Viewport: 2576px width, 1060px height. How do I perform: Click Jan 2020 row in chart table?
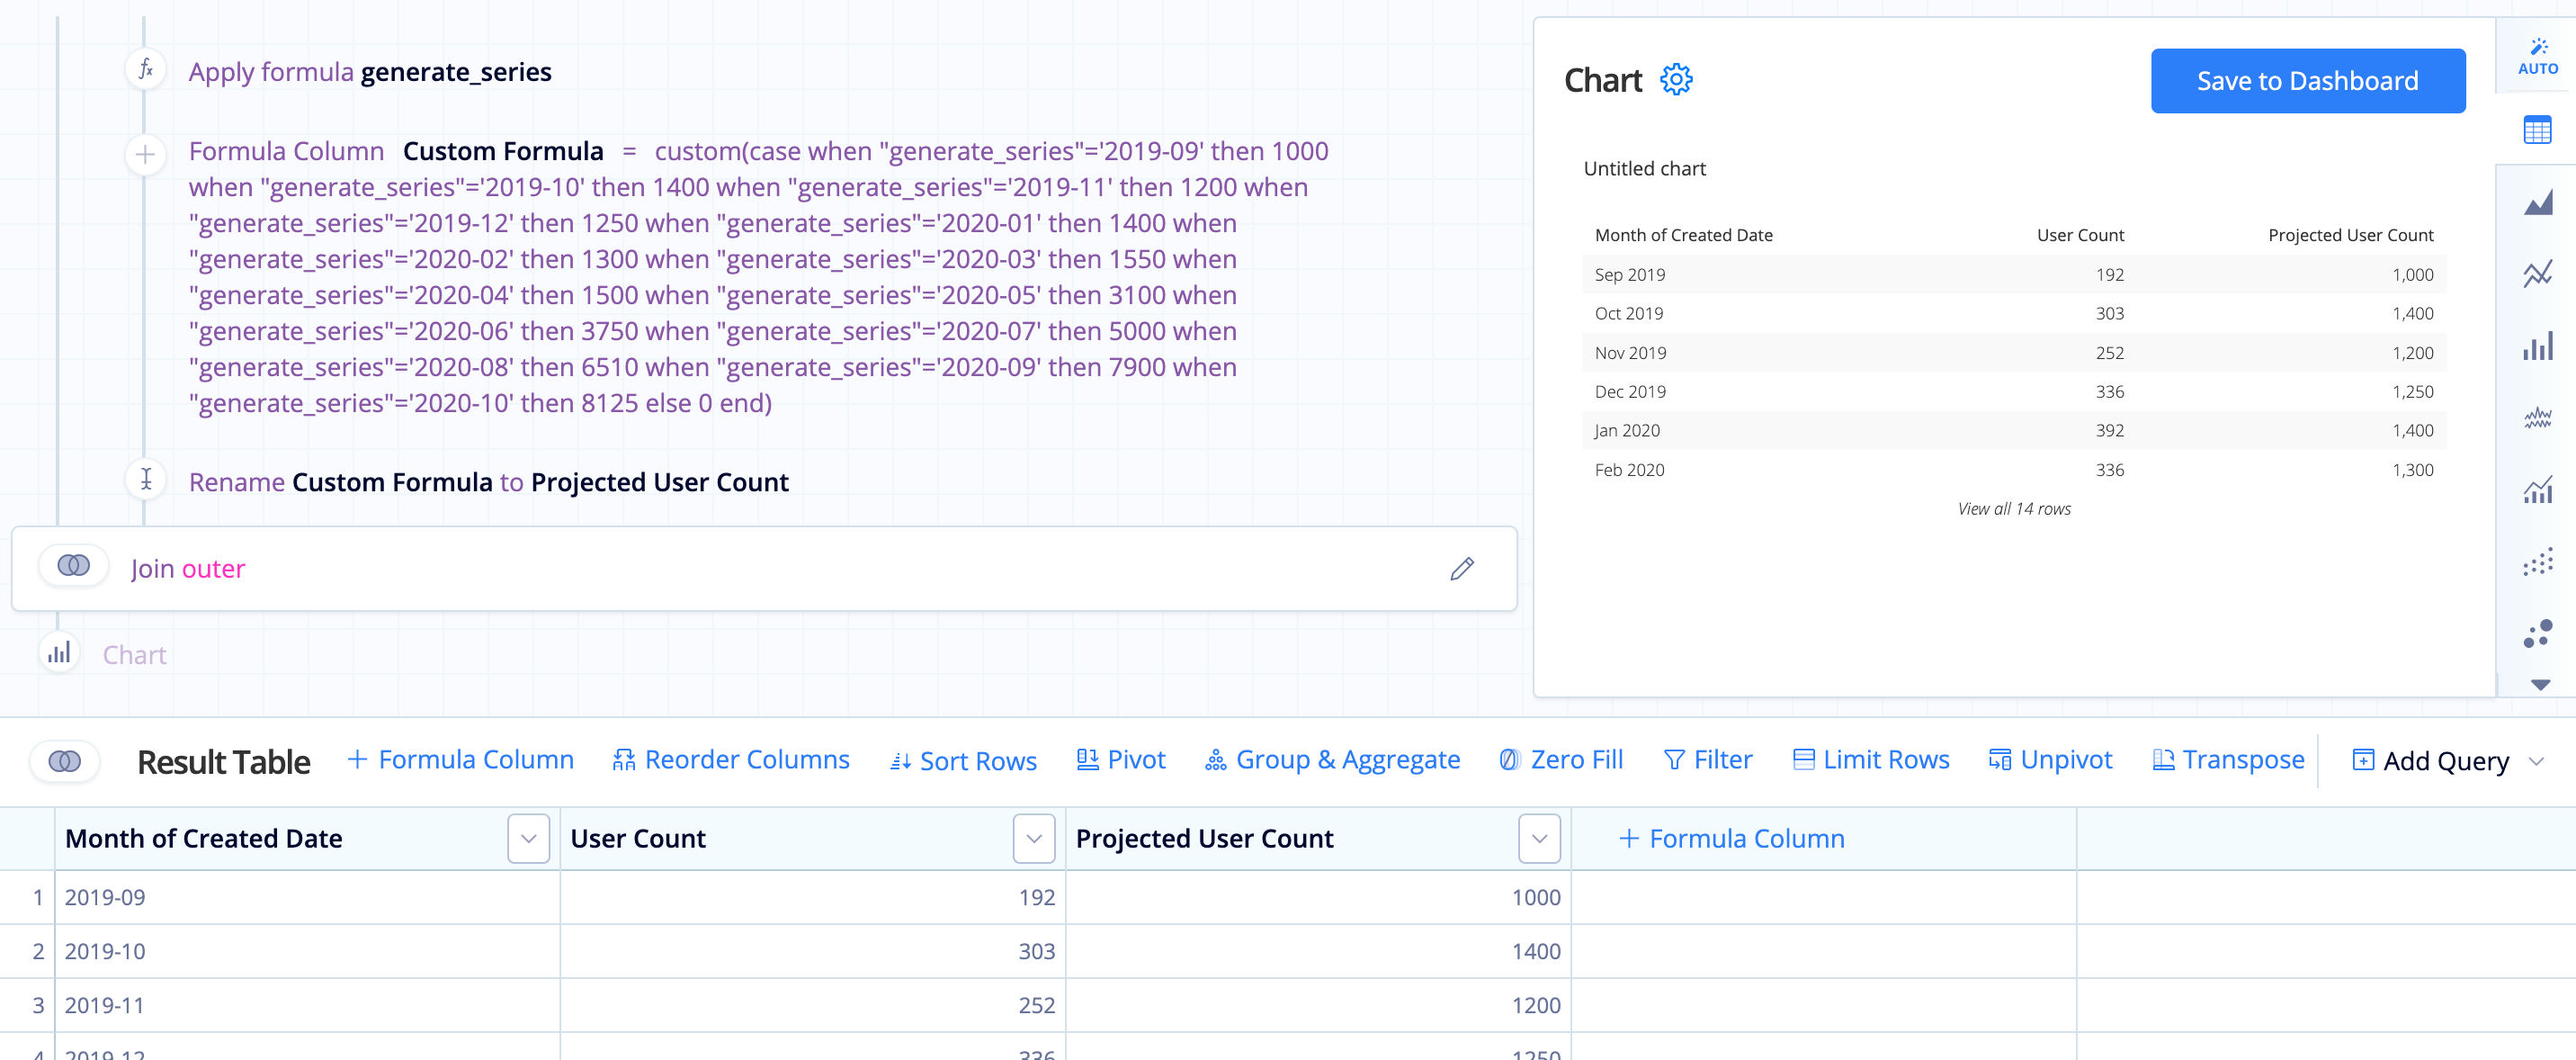(x=2013, y=430)
